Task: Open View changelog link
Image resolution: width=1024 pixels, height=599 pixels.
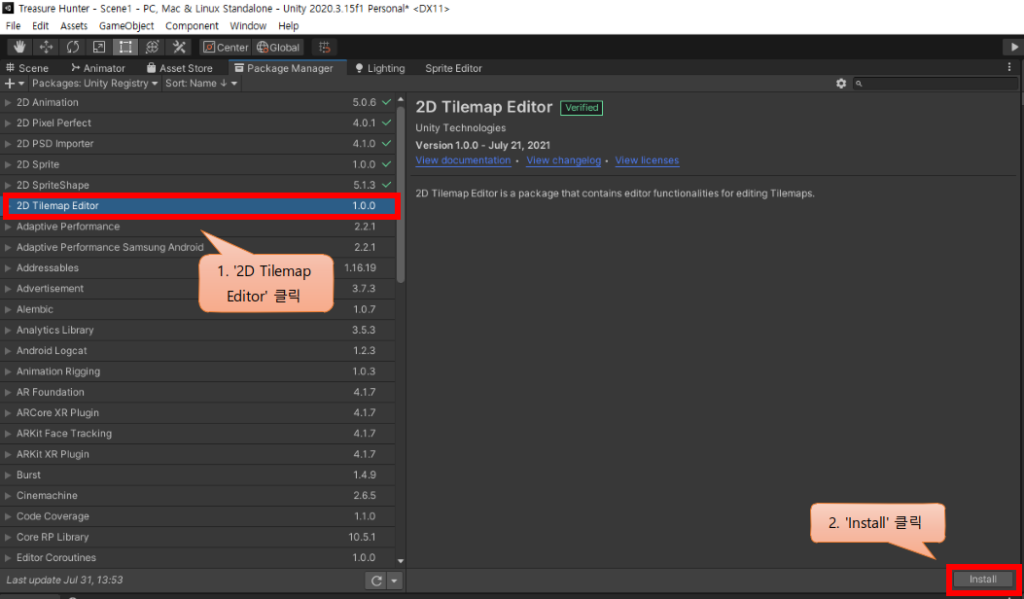Action: pyautogui.click(x=564, y=161)
